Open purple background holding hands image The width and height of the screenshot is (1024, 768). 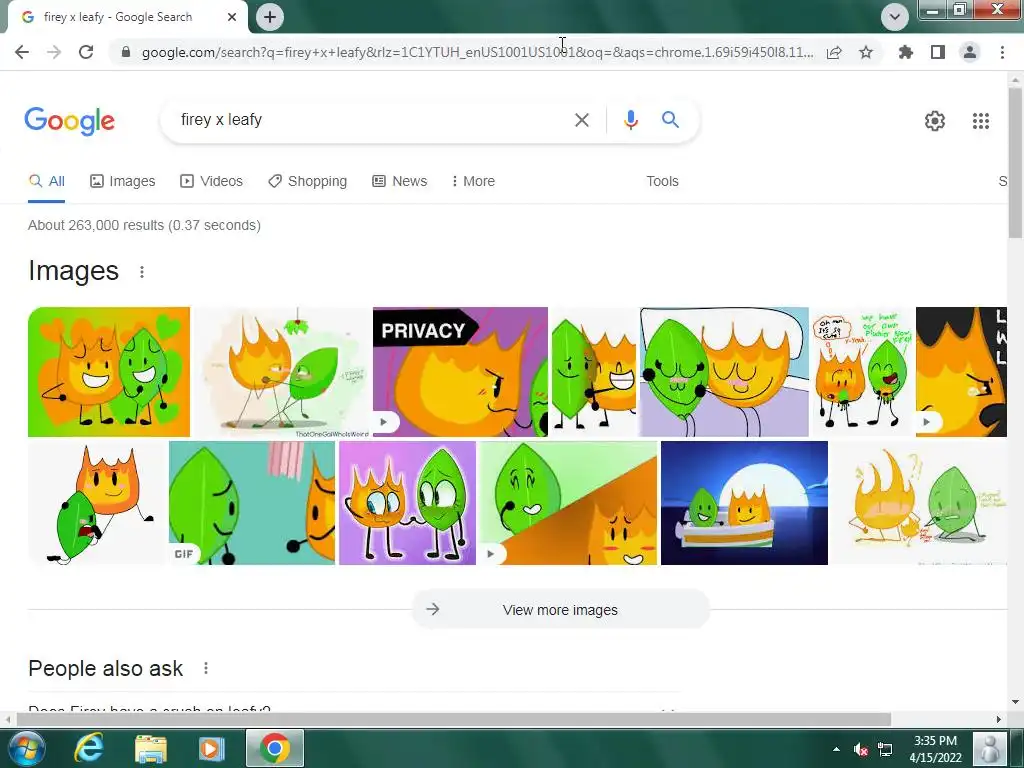point(408,503)
